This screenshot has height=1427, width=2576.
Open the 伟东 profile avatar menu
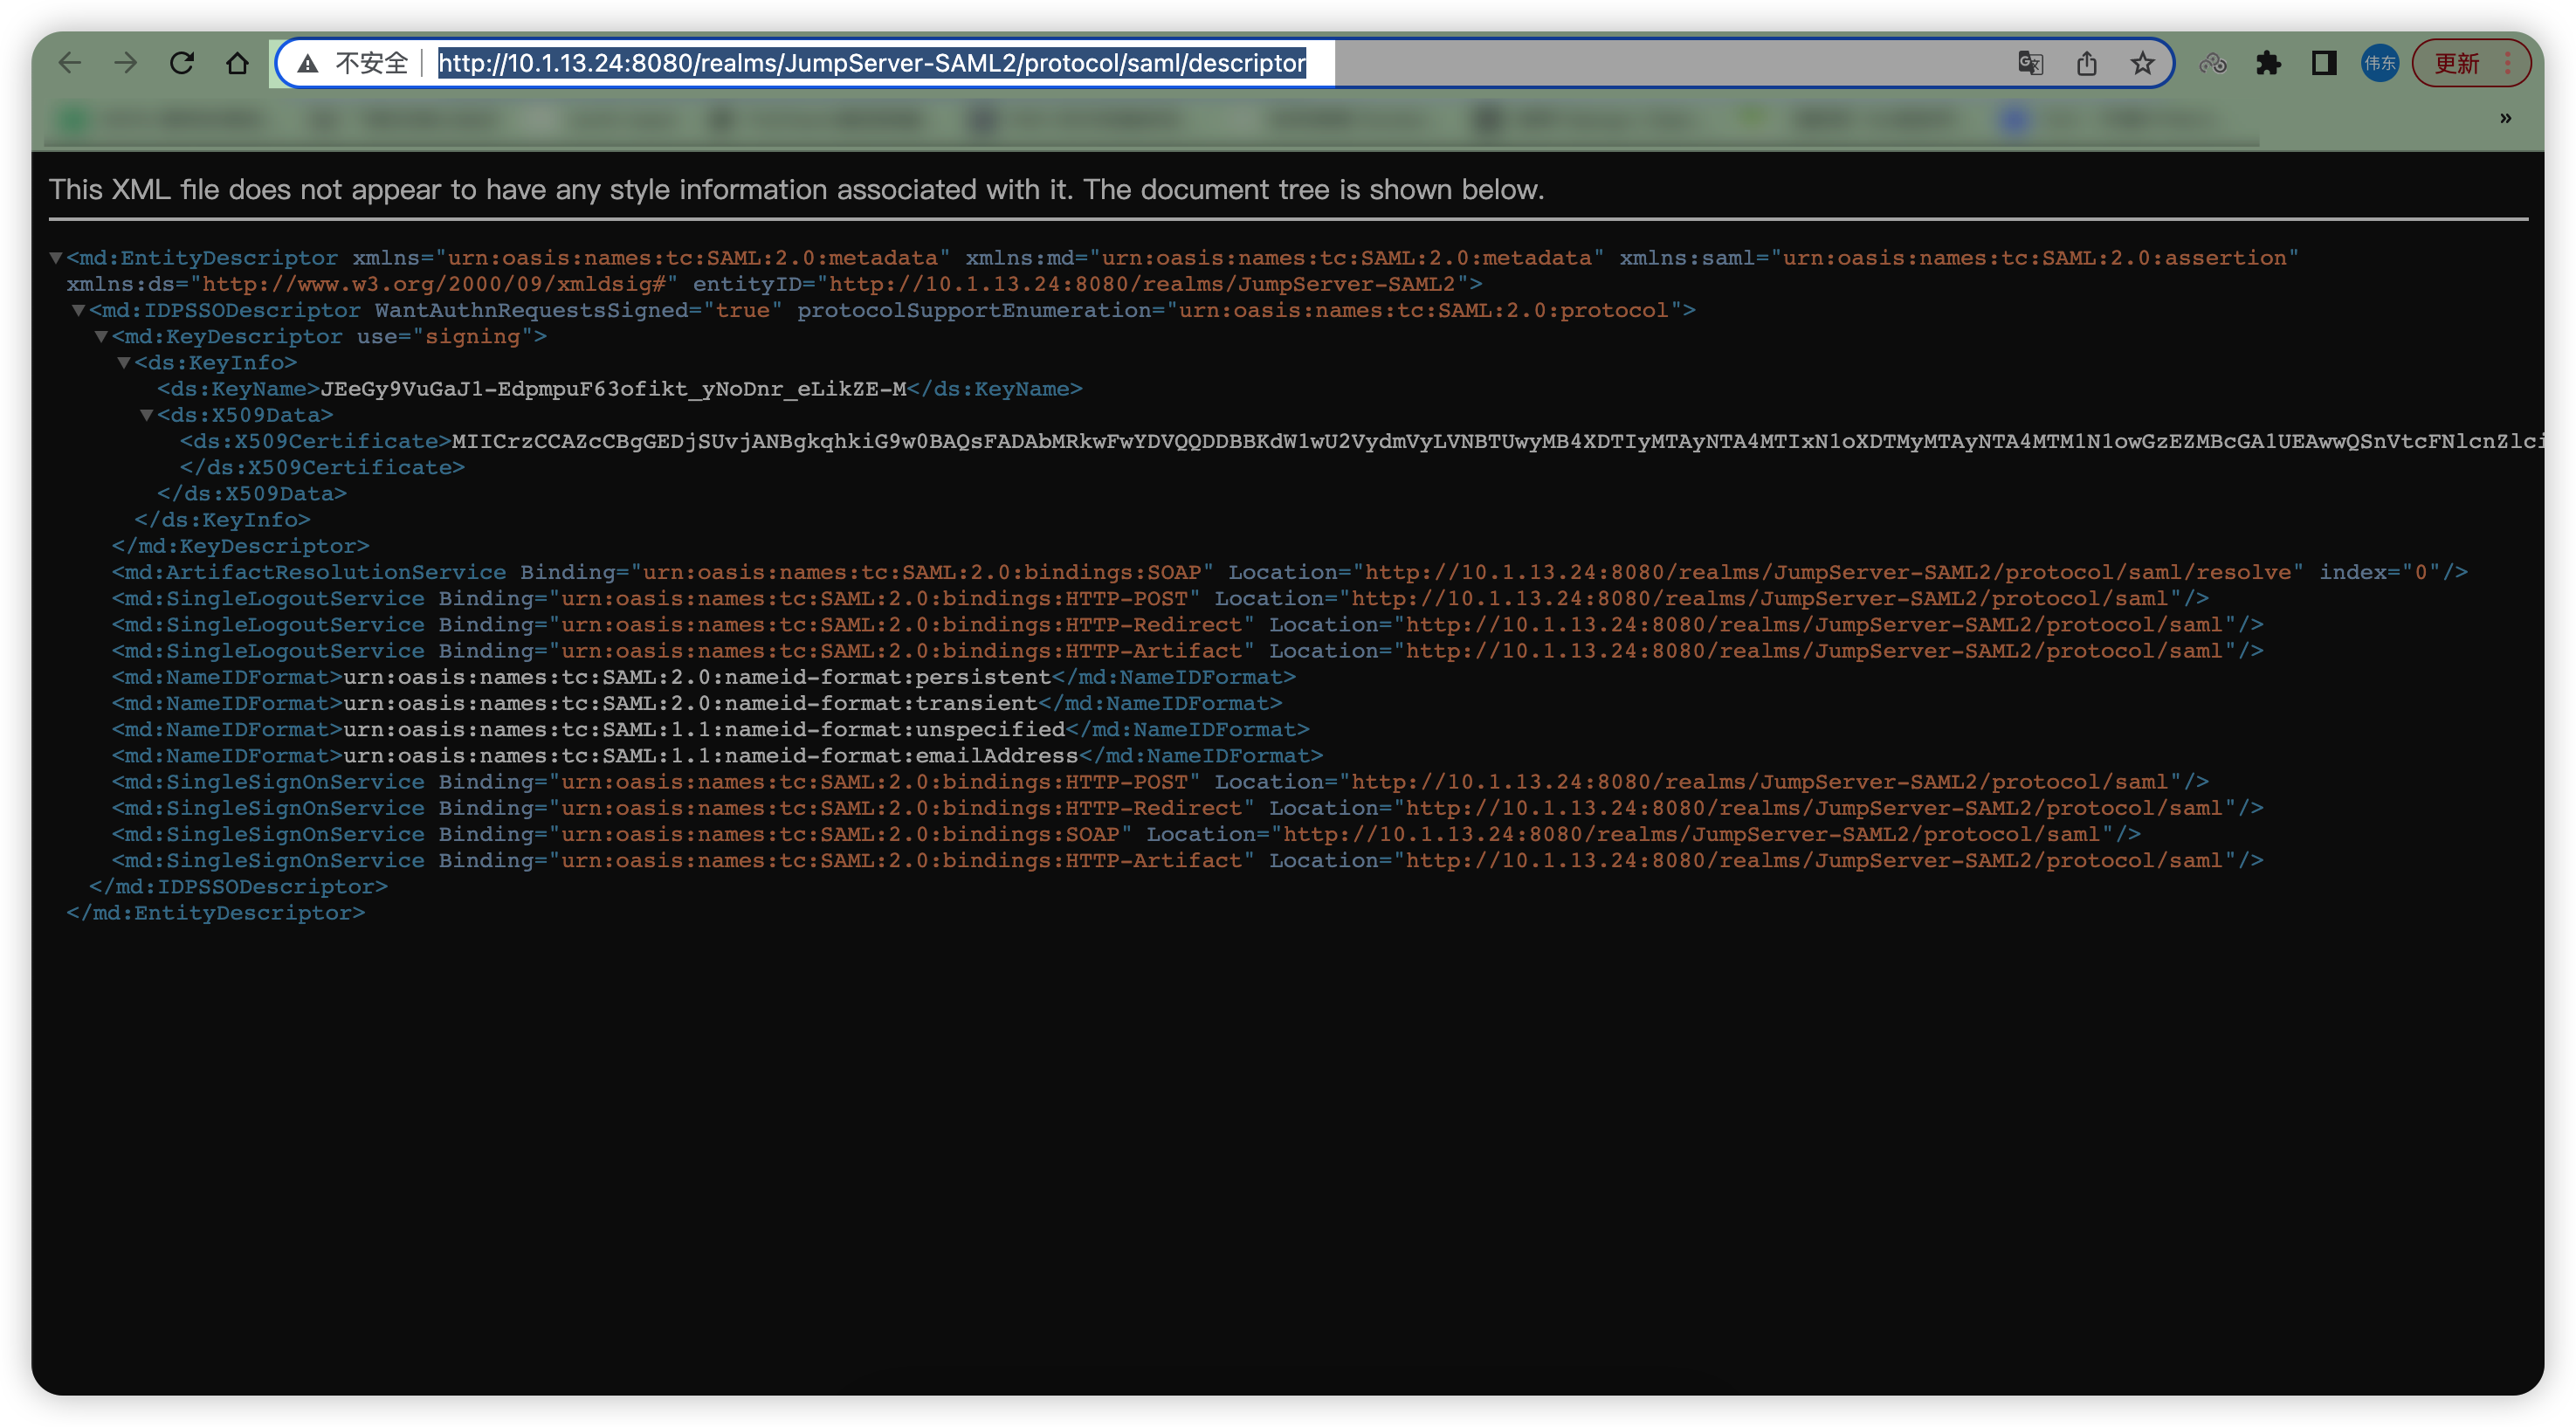2380,64
